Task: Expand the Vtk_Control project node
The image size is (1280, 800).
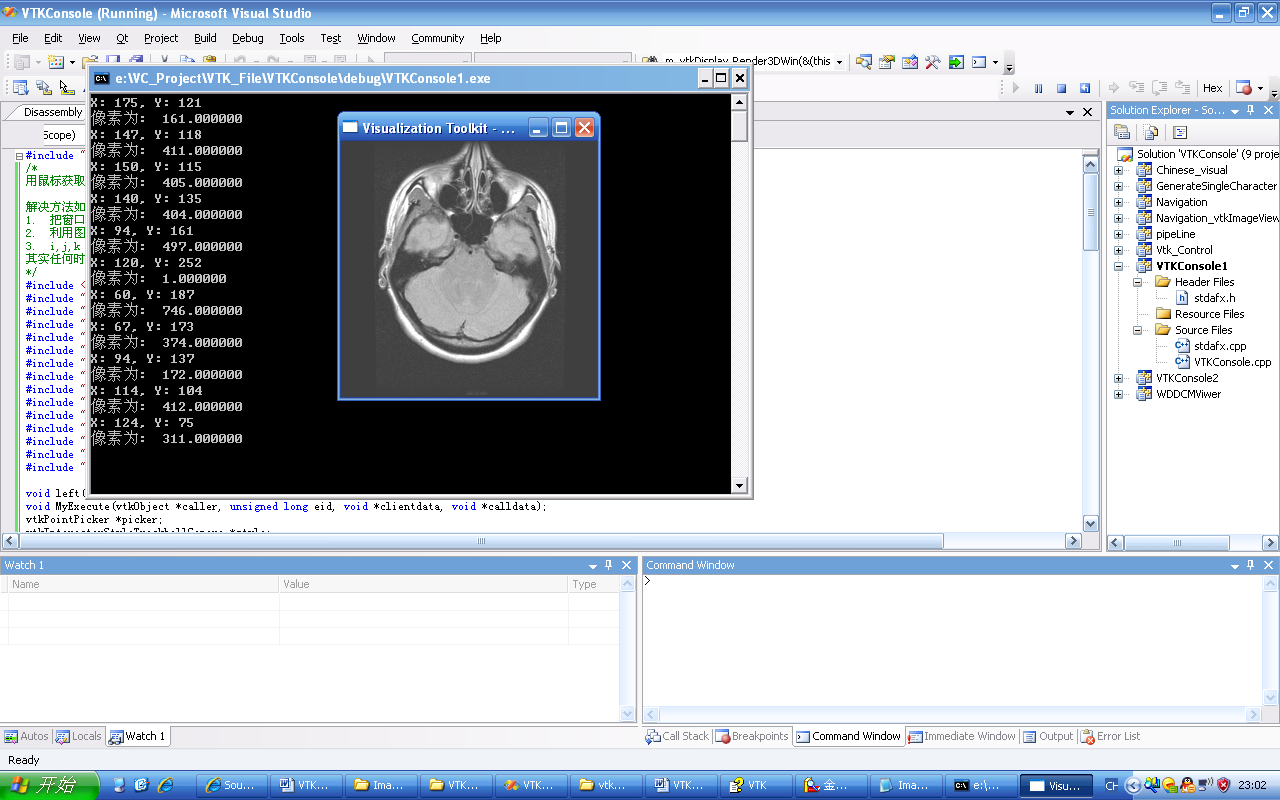Action: point(1118,250)
